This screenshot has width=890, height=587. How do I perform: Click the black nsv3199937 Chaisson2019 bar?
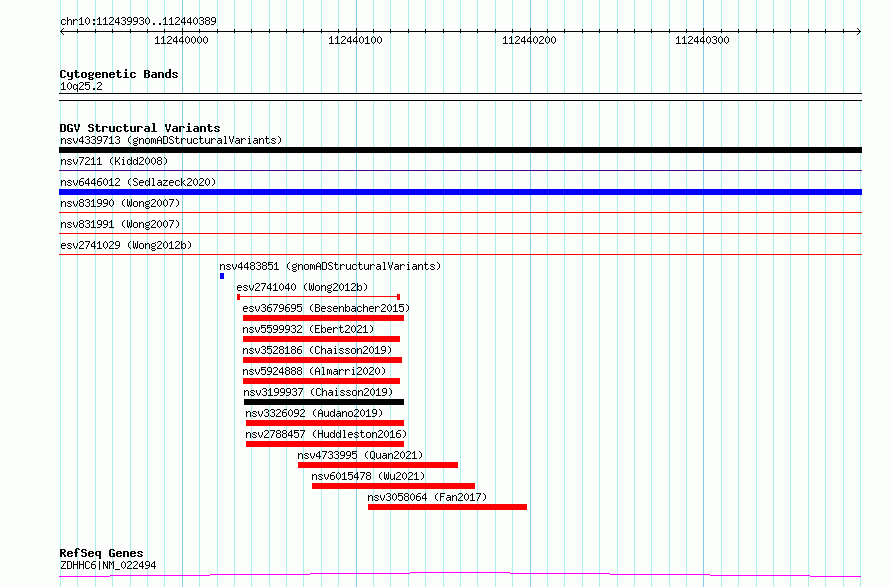(323, 402)
